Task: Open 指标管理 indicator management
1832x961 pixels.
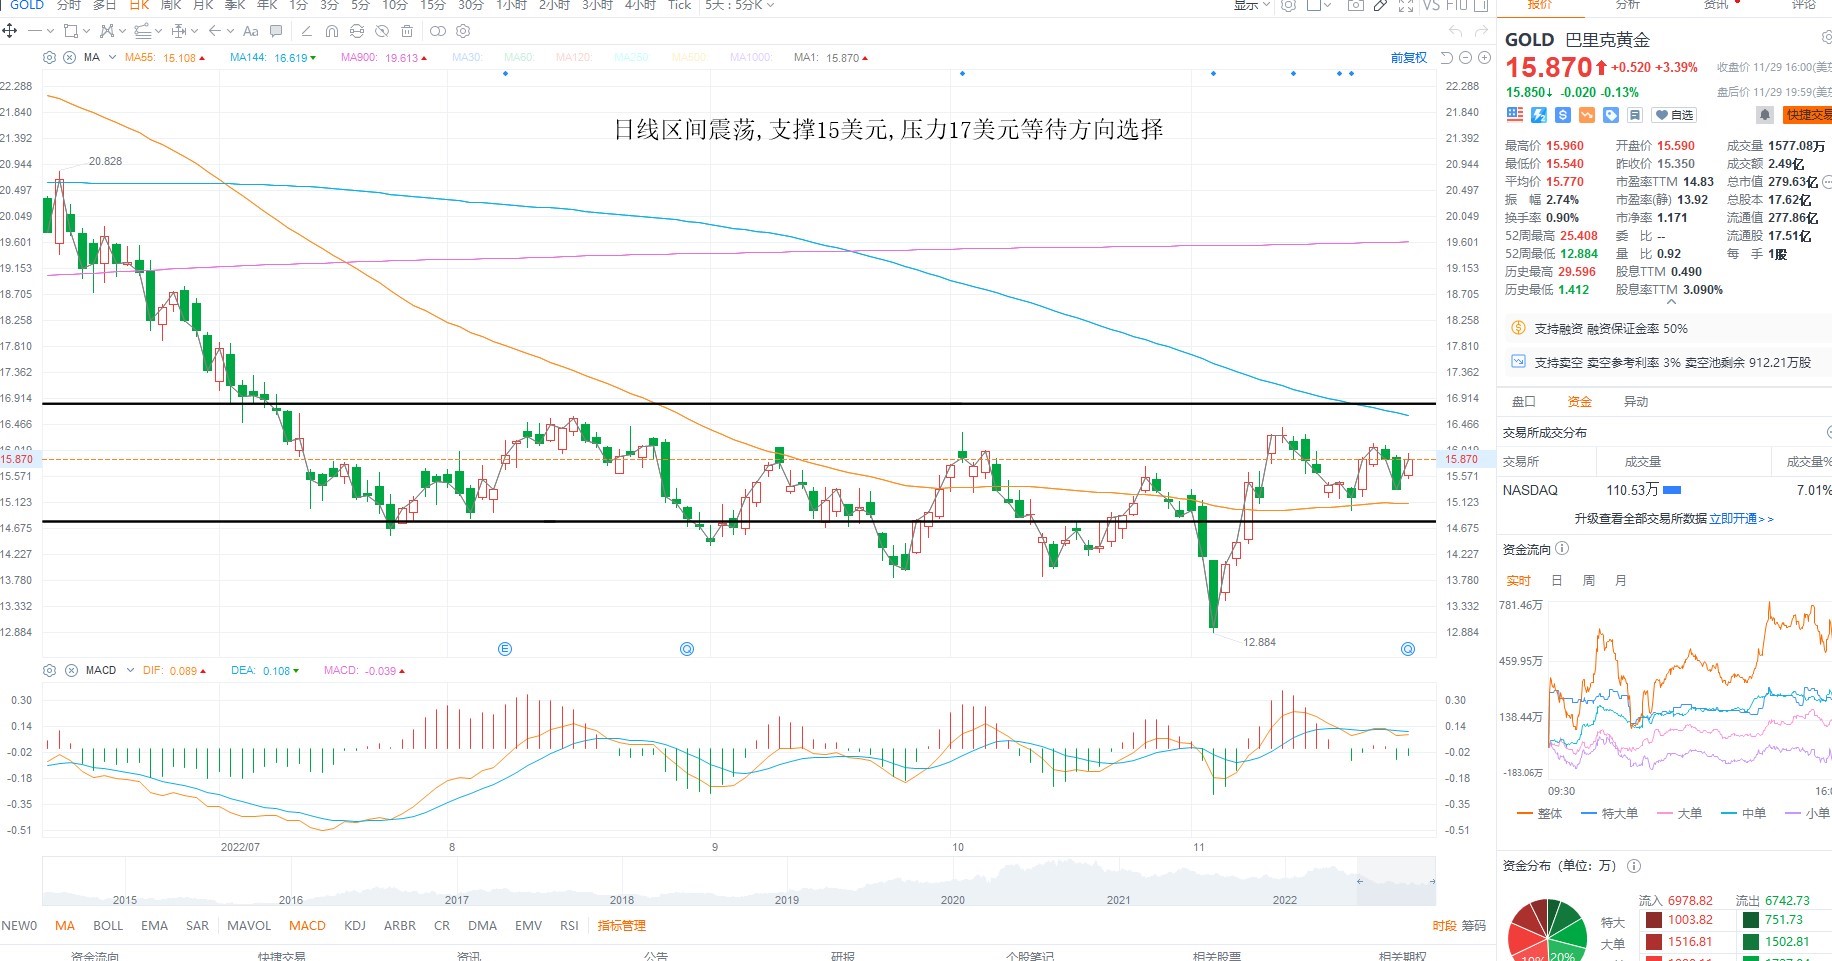Action: pyautogui.click(x=622, y=926)
